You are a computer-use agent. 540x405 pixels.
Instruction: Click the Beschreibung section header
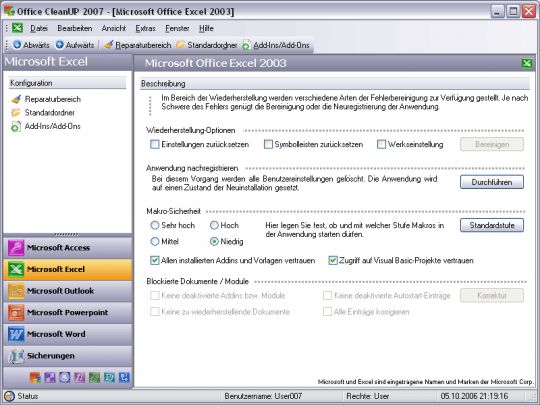334,84
